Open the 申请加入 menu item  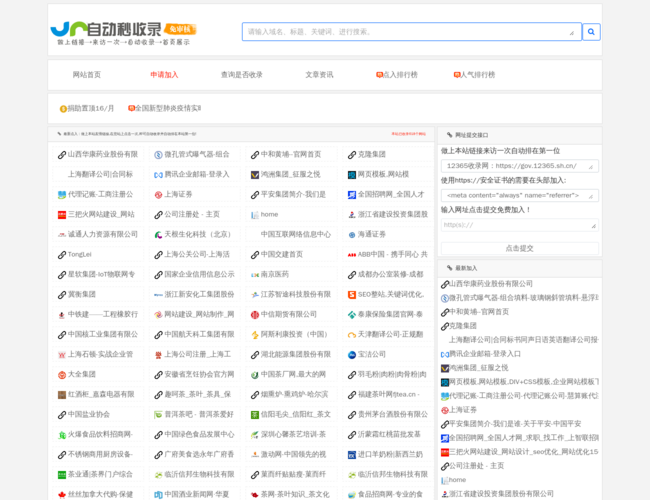[164, 75]
